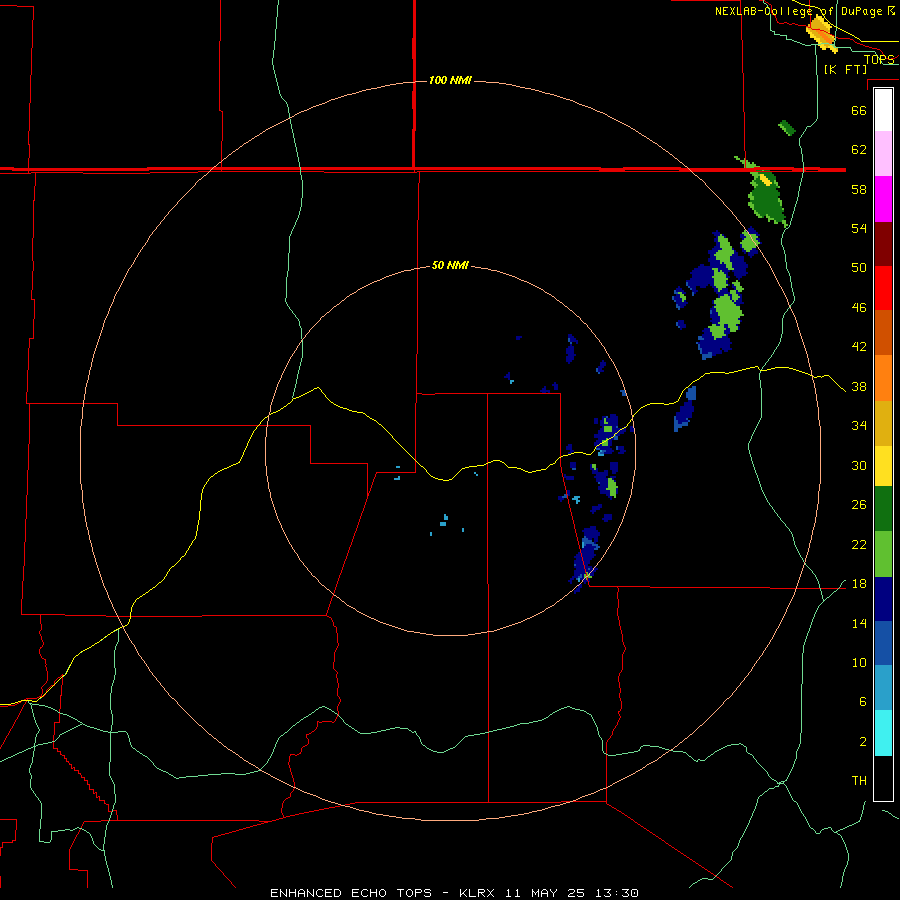Click the "50" scale value

pos(859,268)
